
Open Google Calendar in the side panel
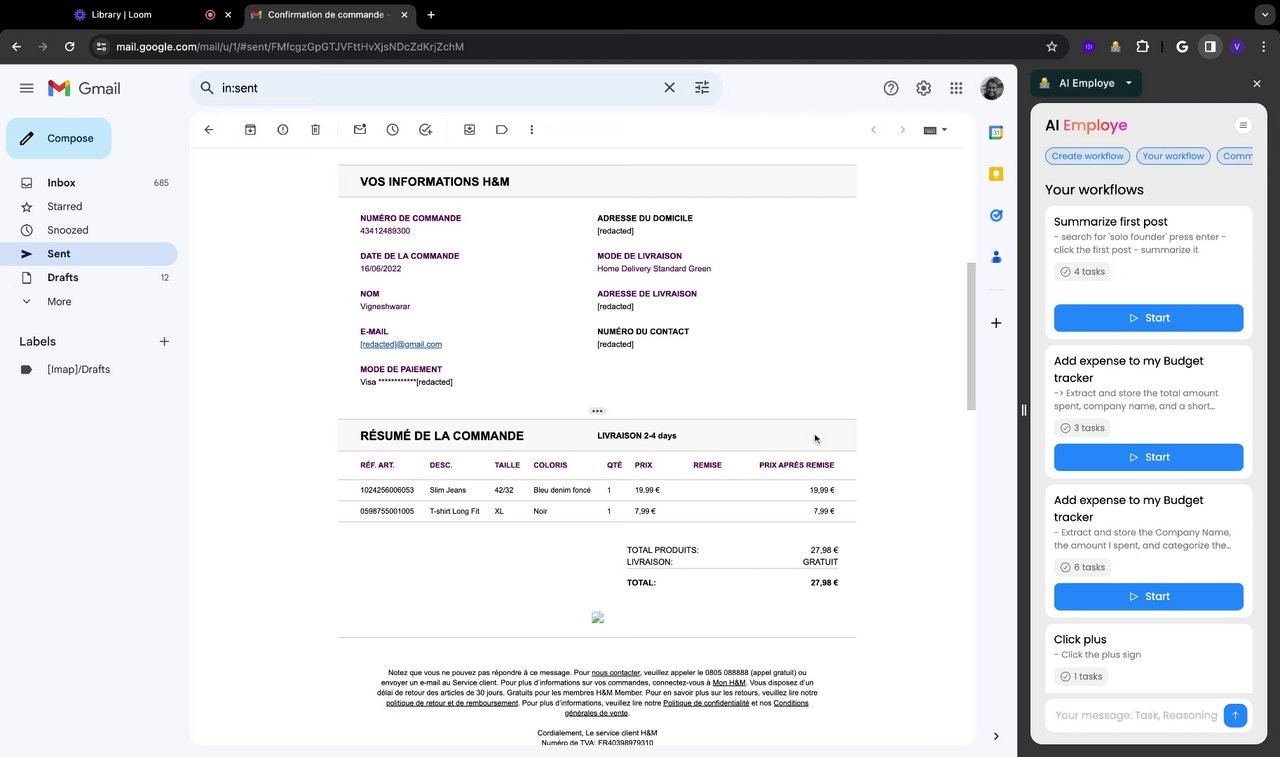[995, 131]
